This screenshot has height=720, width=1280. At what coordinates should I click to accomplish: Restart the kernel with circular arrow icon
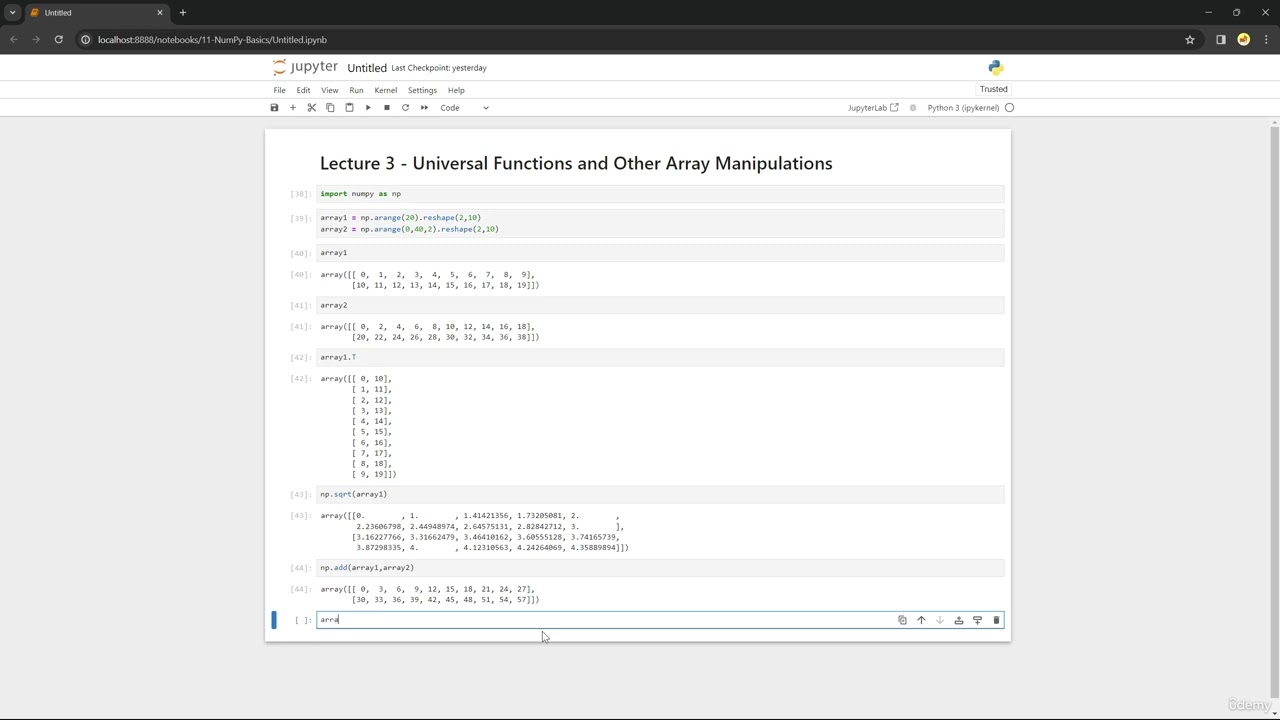coord(405,107)
